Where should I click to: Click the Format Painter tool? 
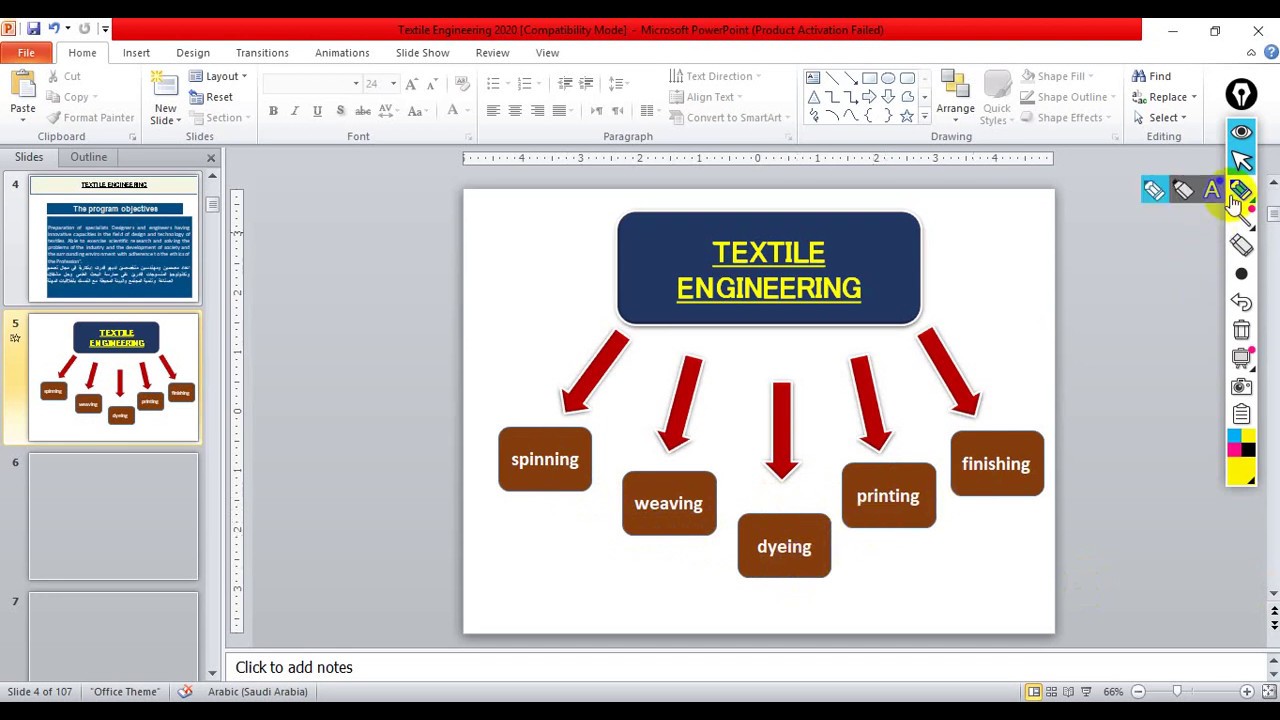pos(90,117)
